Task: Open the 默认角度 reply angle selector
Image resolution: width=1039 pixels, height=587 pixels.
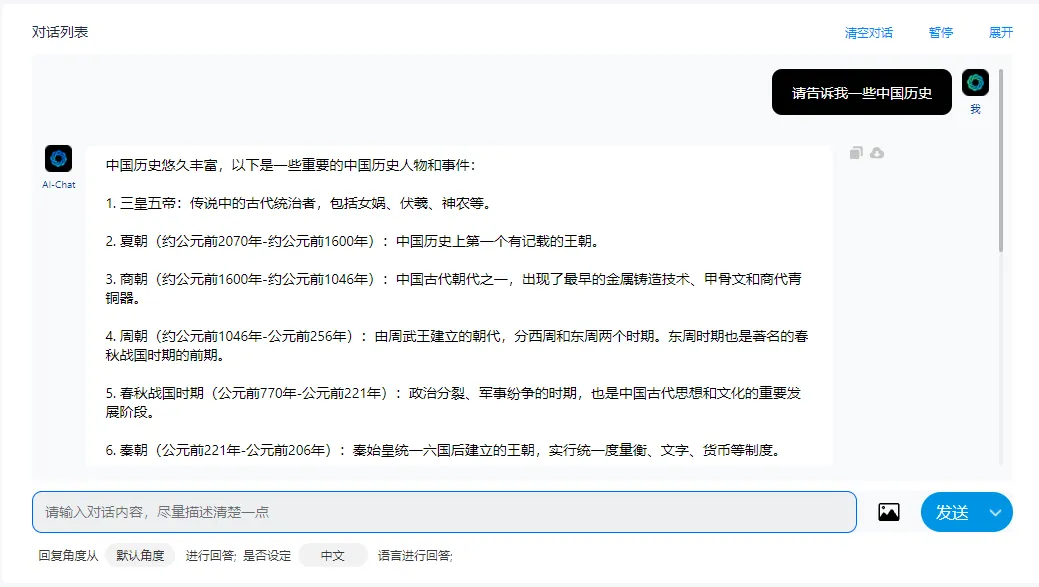Action: 140,556
